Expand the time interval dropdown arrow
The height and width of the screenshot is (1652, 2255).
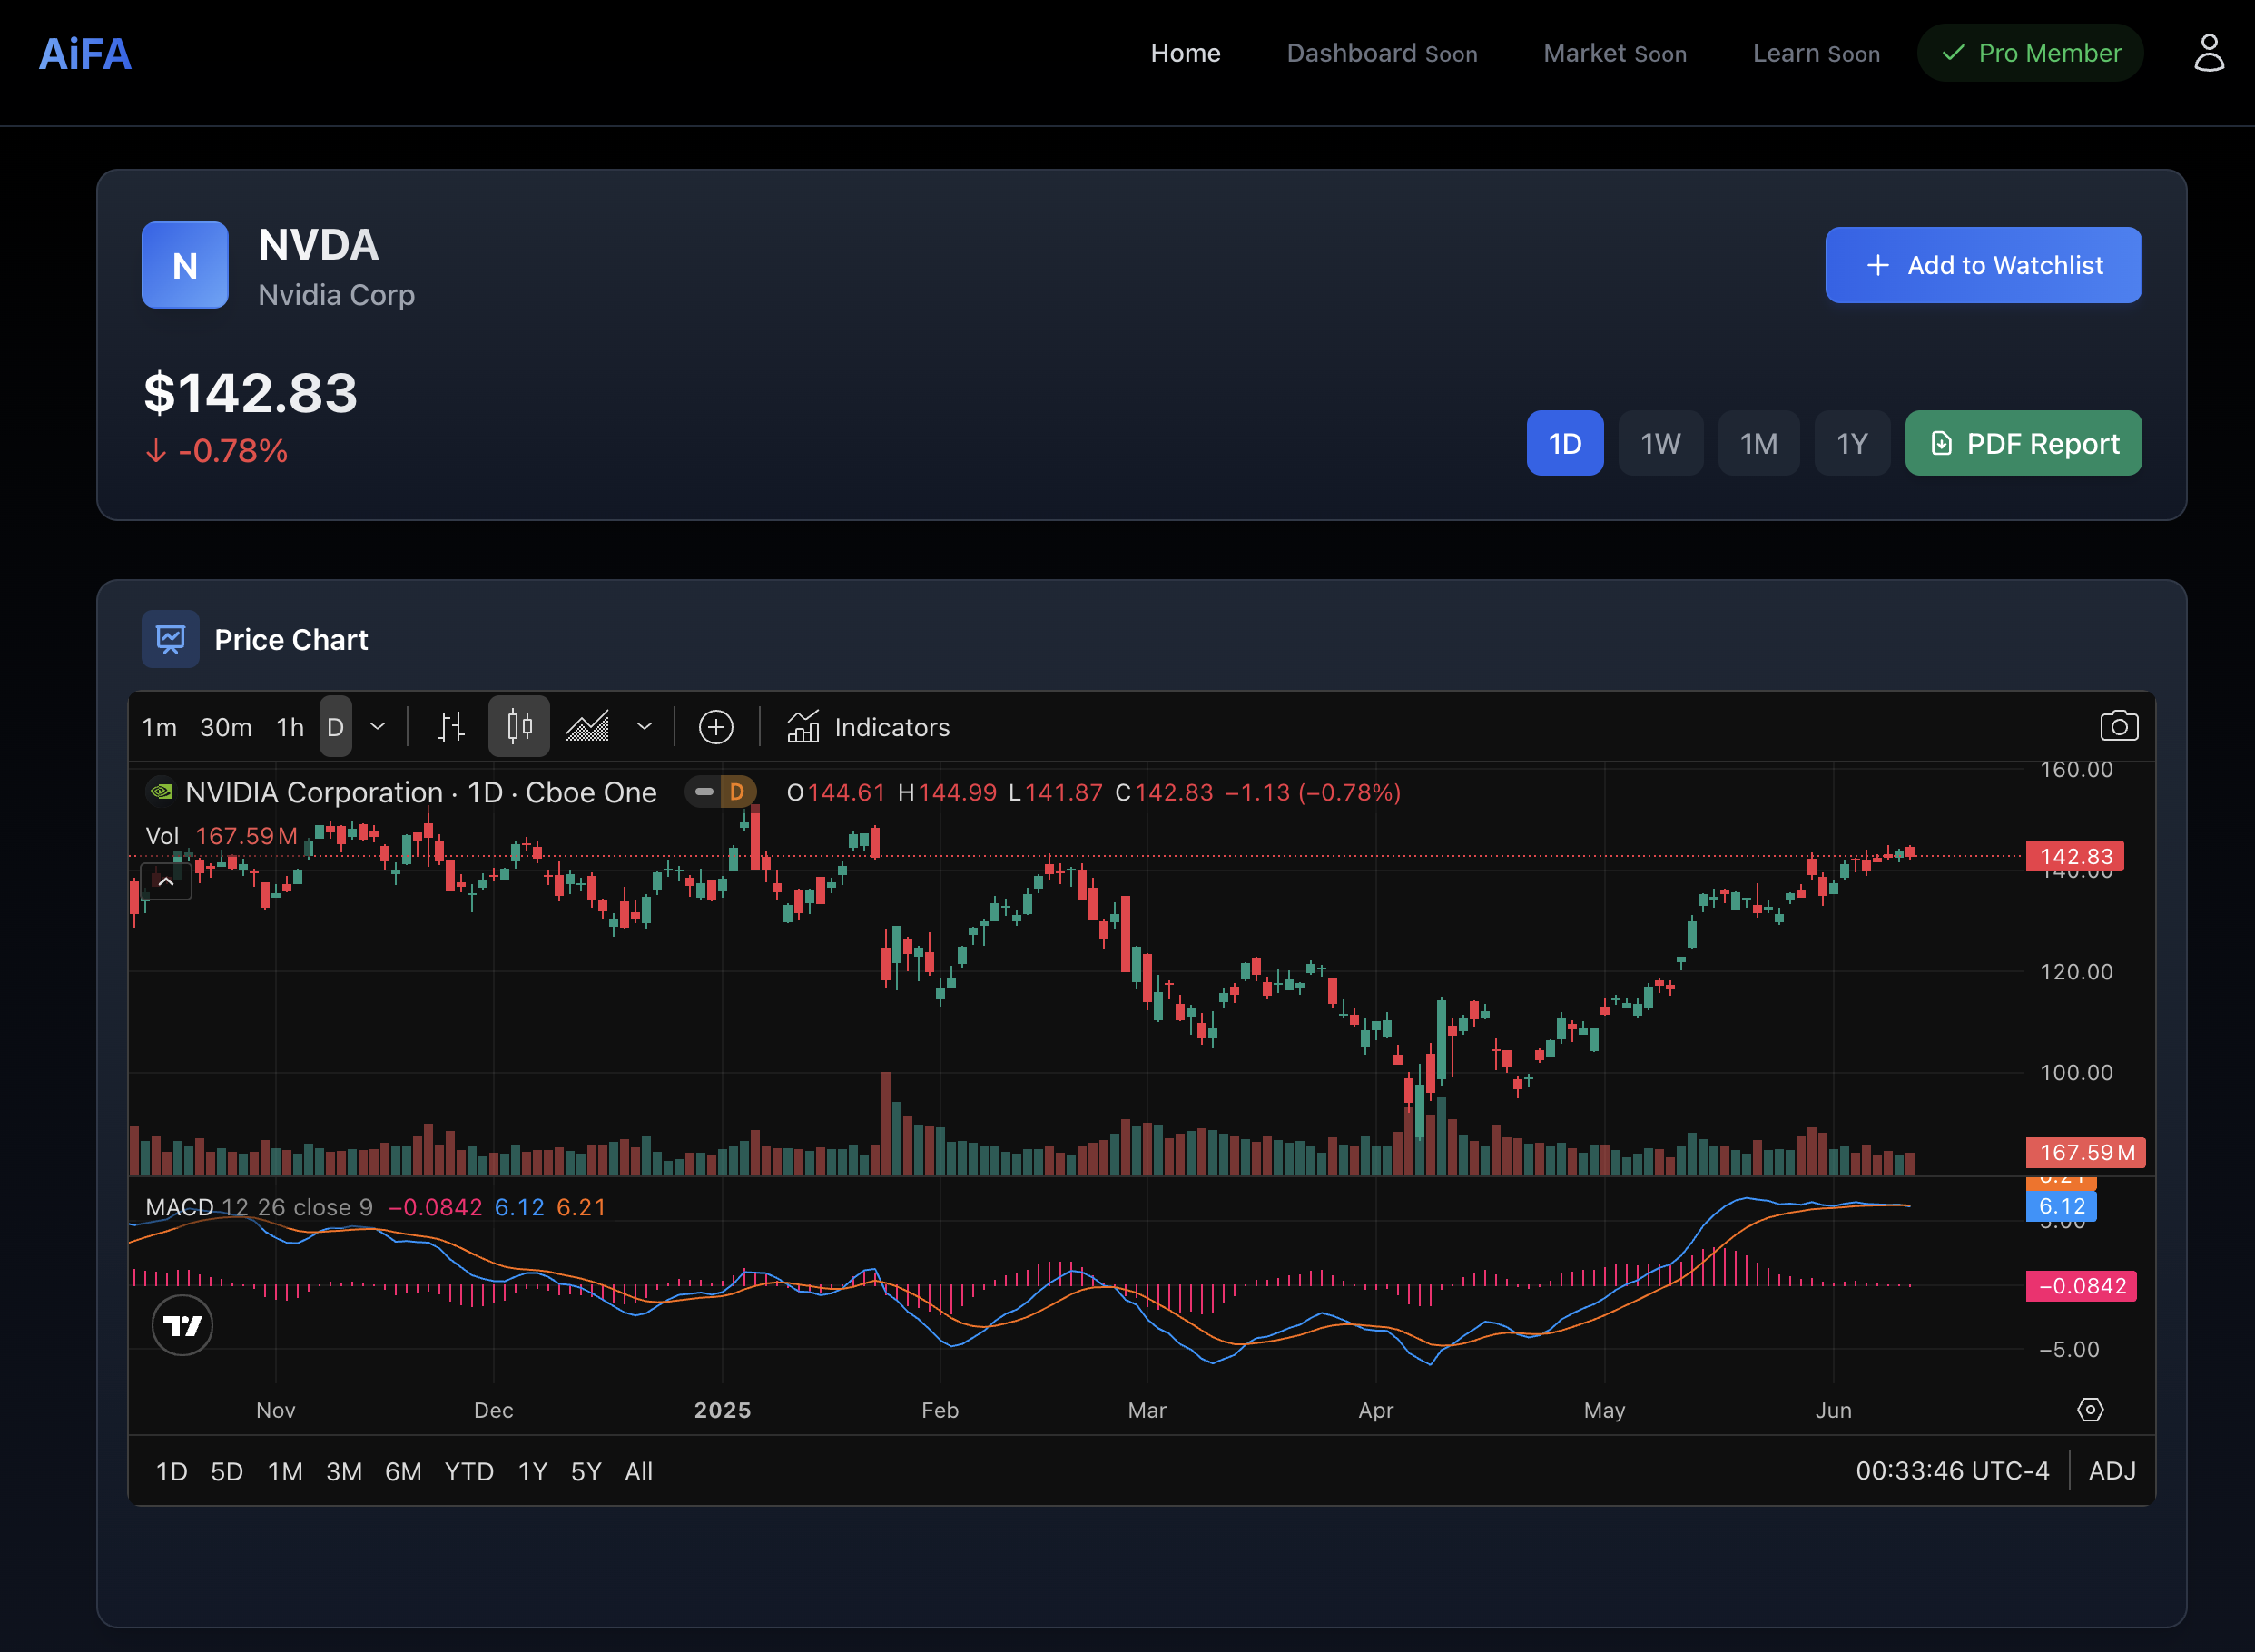coord(378,727)
